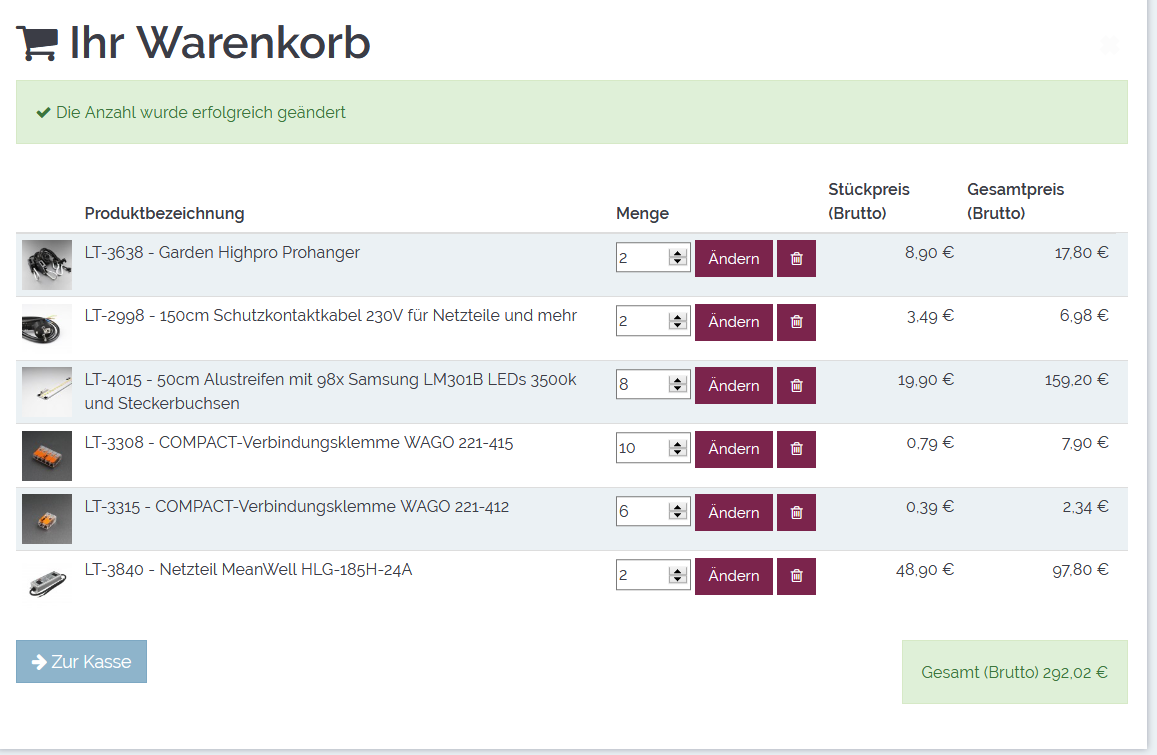1157x755 pixels.
Task: Increase quantity of Garden Highpro Prohanger
Action: point(679,254)
